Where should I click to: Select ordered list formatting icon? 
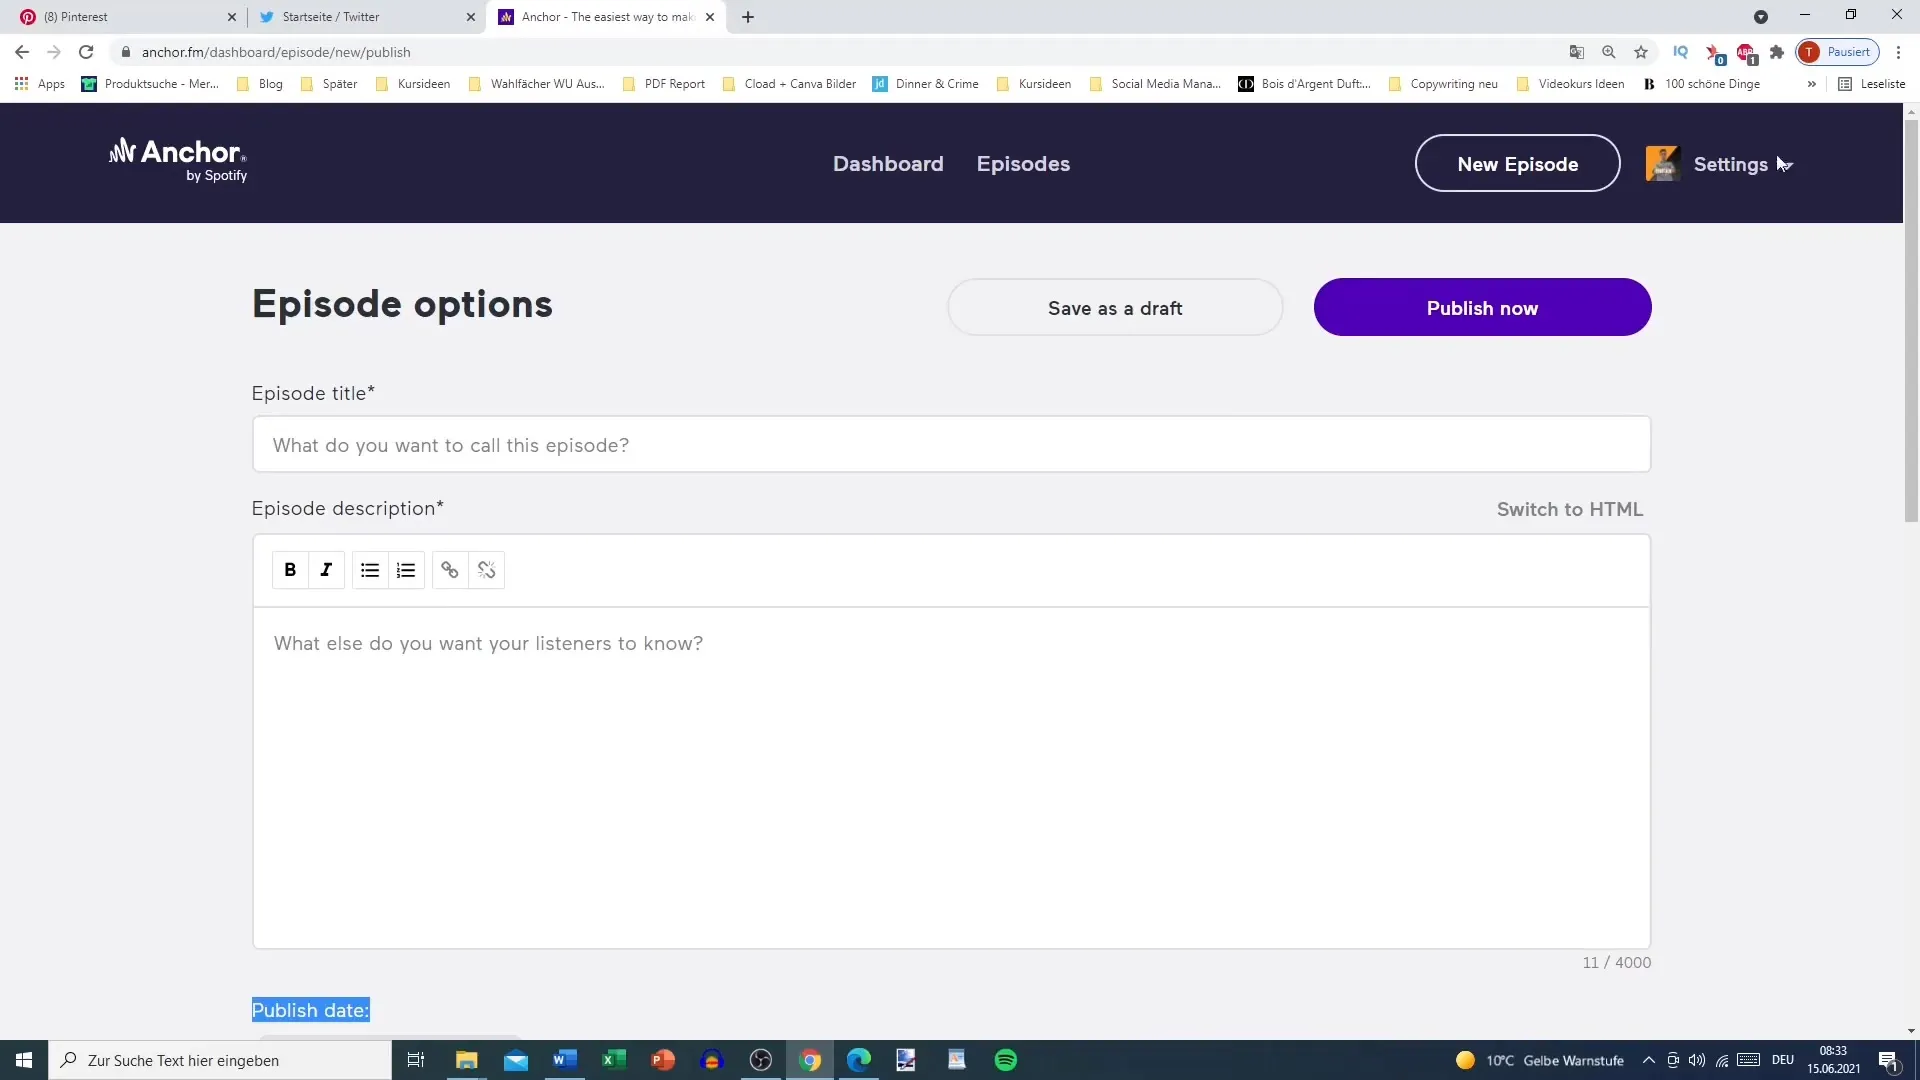(406, 570)
